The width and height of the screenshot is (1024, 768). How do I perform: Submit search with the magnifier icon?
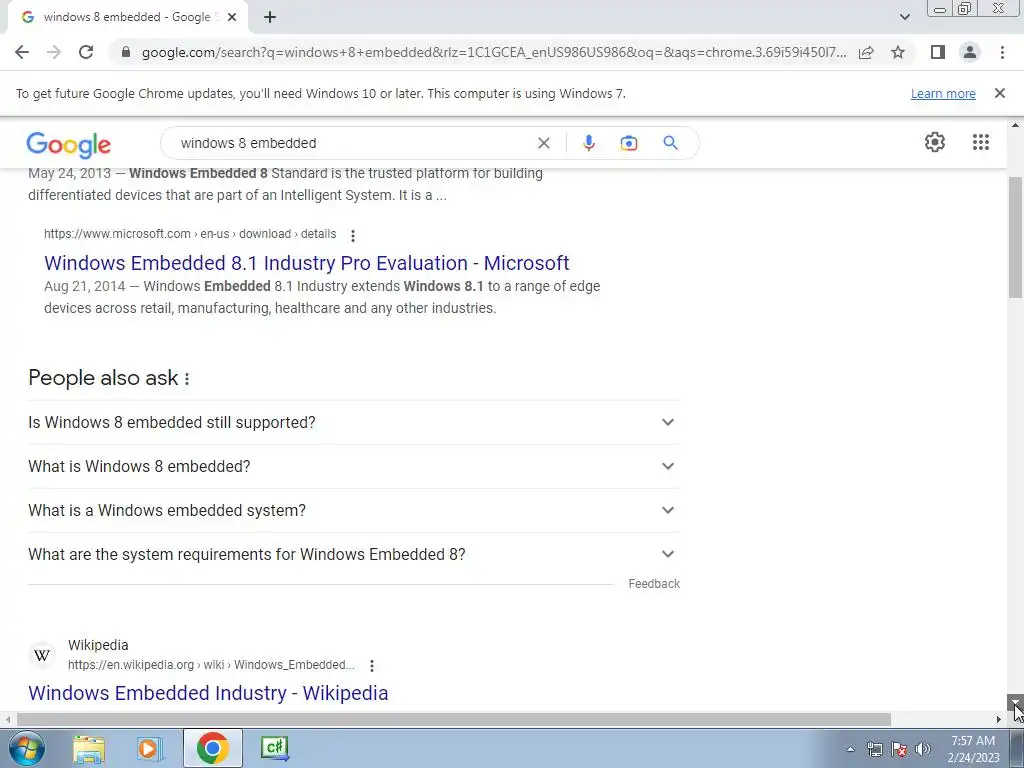pos(670,143)
